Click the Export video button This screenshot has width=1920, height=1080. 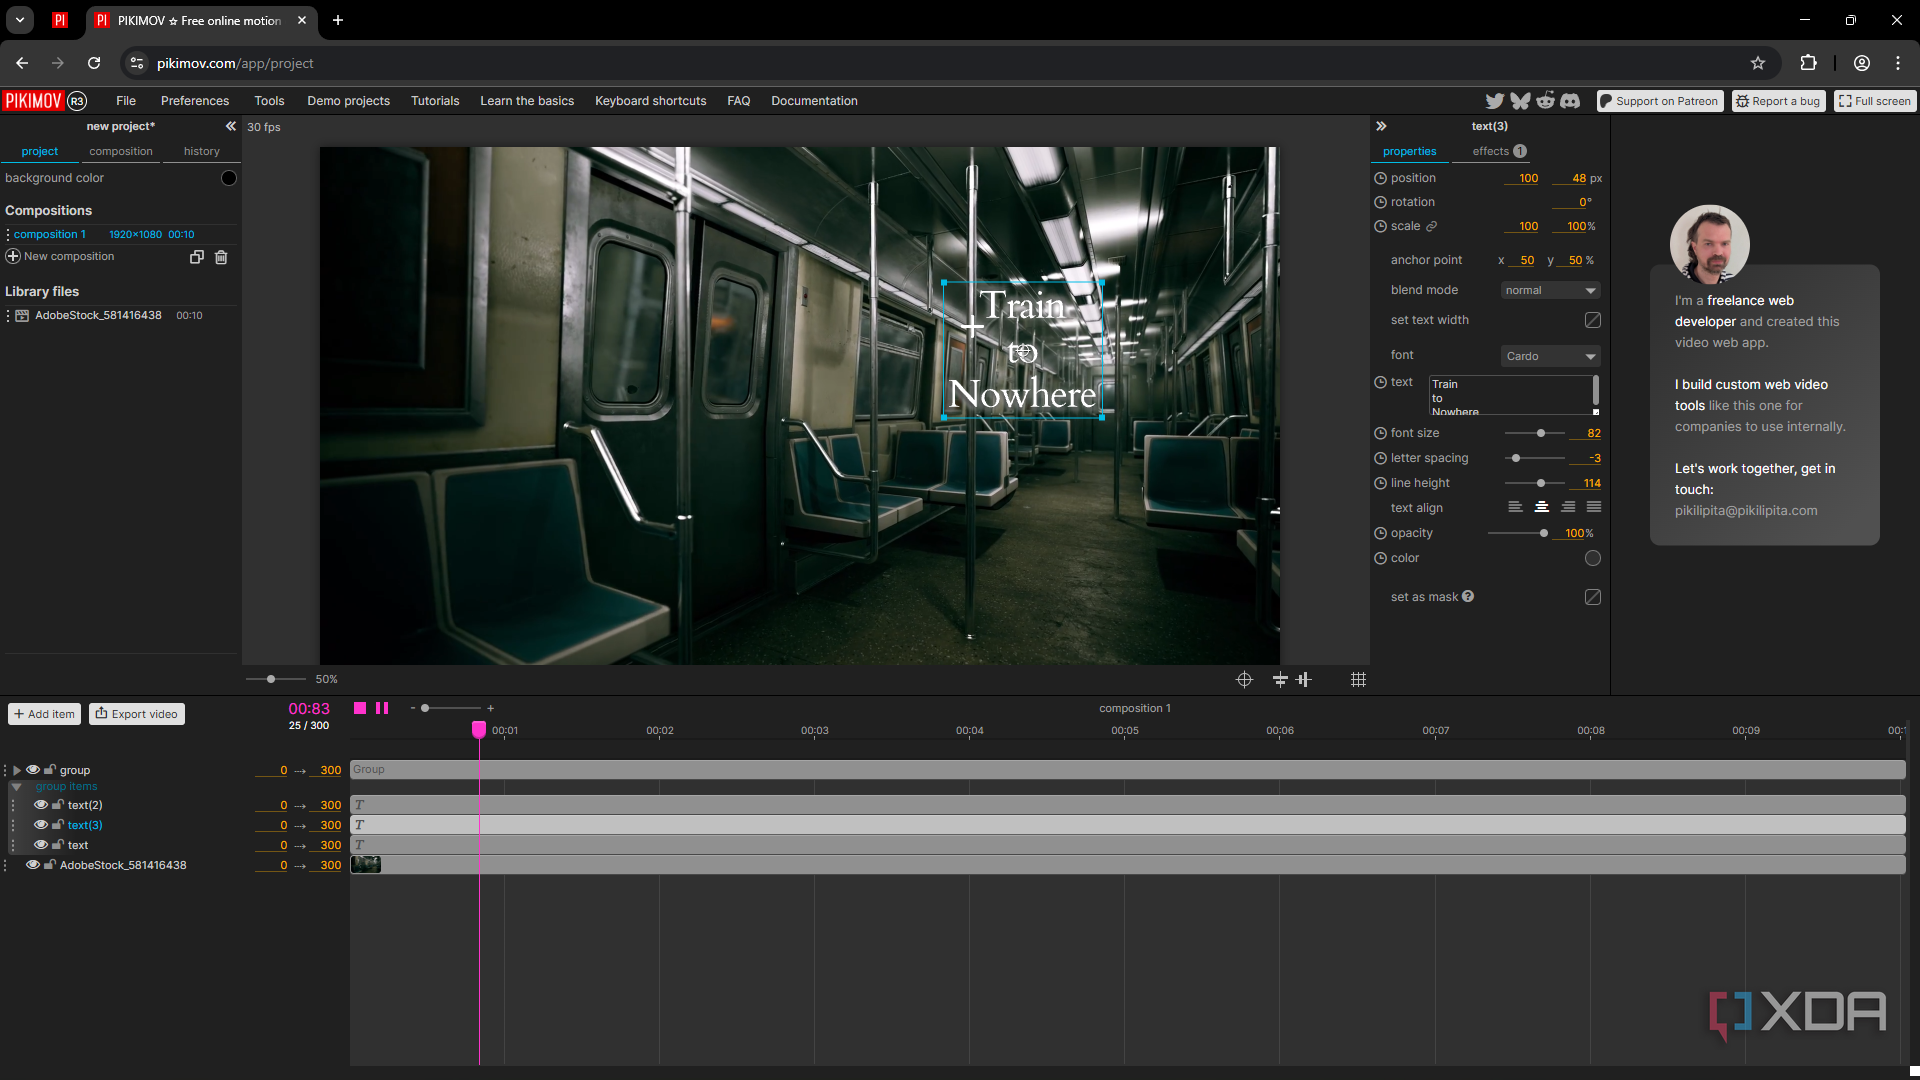click(x=137, y=714)
